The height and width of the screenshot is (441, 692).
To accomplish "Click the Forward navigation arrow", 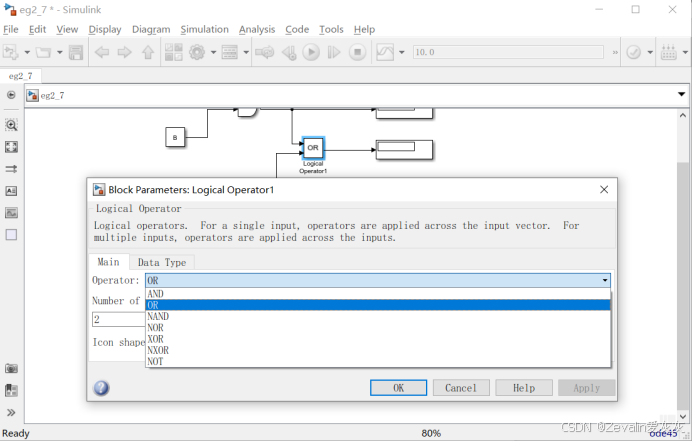I will (124, 53).
